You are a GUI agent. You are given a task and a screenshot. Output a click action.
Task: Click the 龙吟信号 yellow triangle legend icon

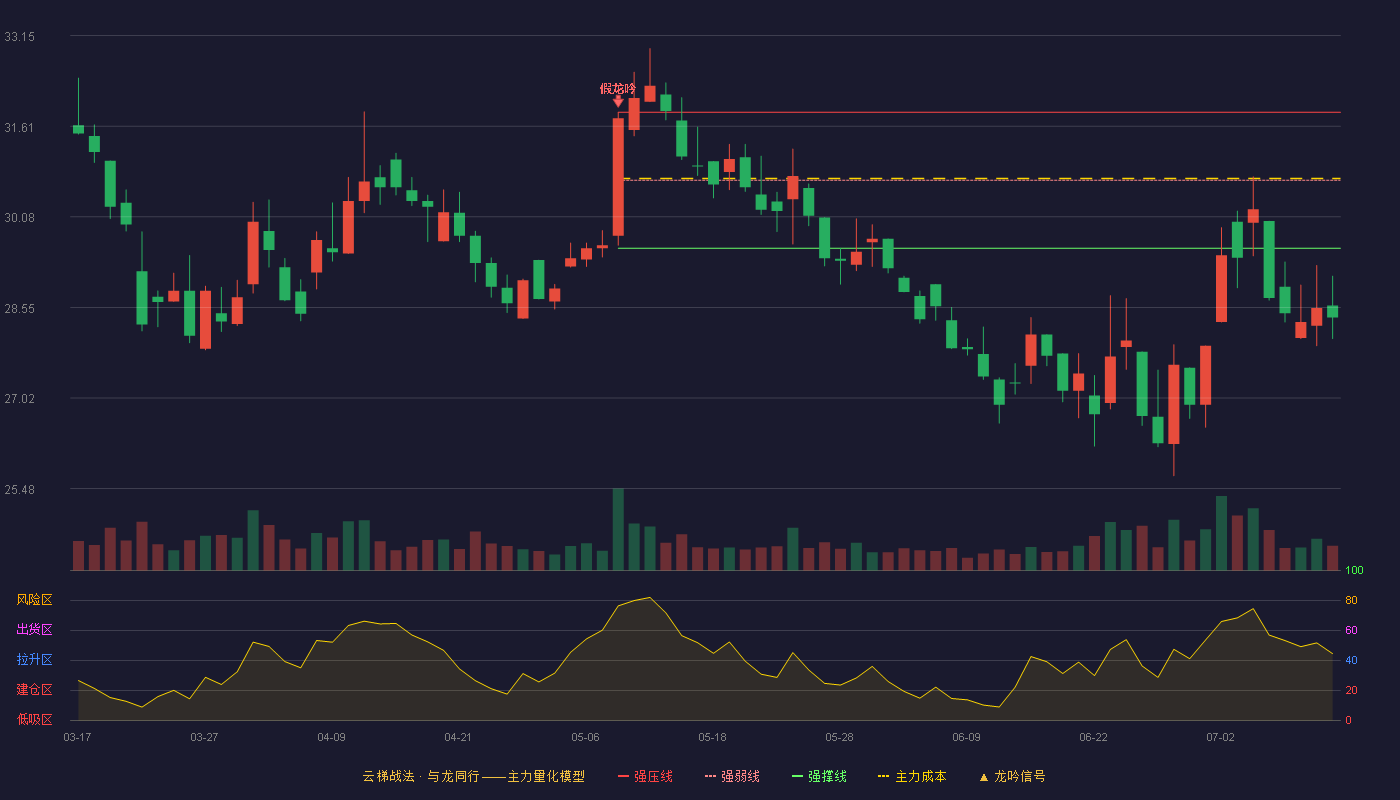pyautogui.click(x=983, y=777)
